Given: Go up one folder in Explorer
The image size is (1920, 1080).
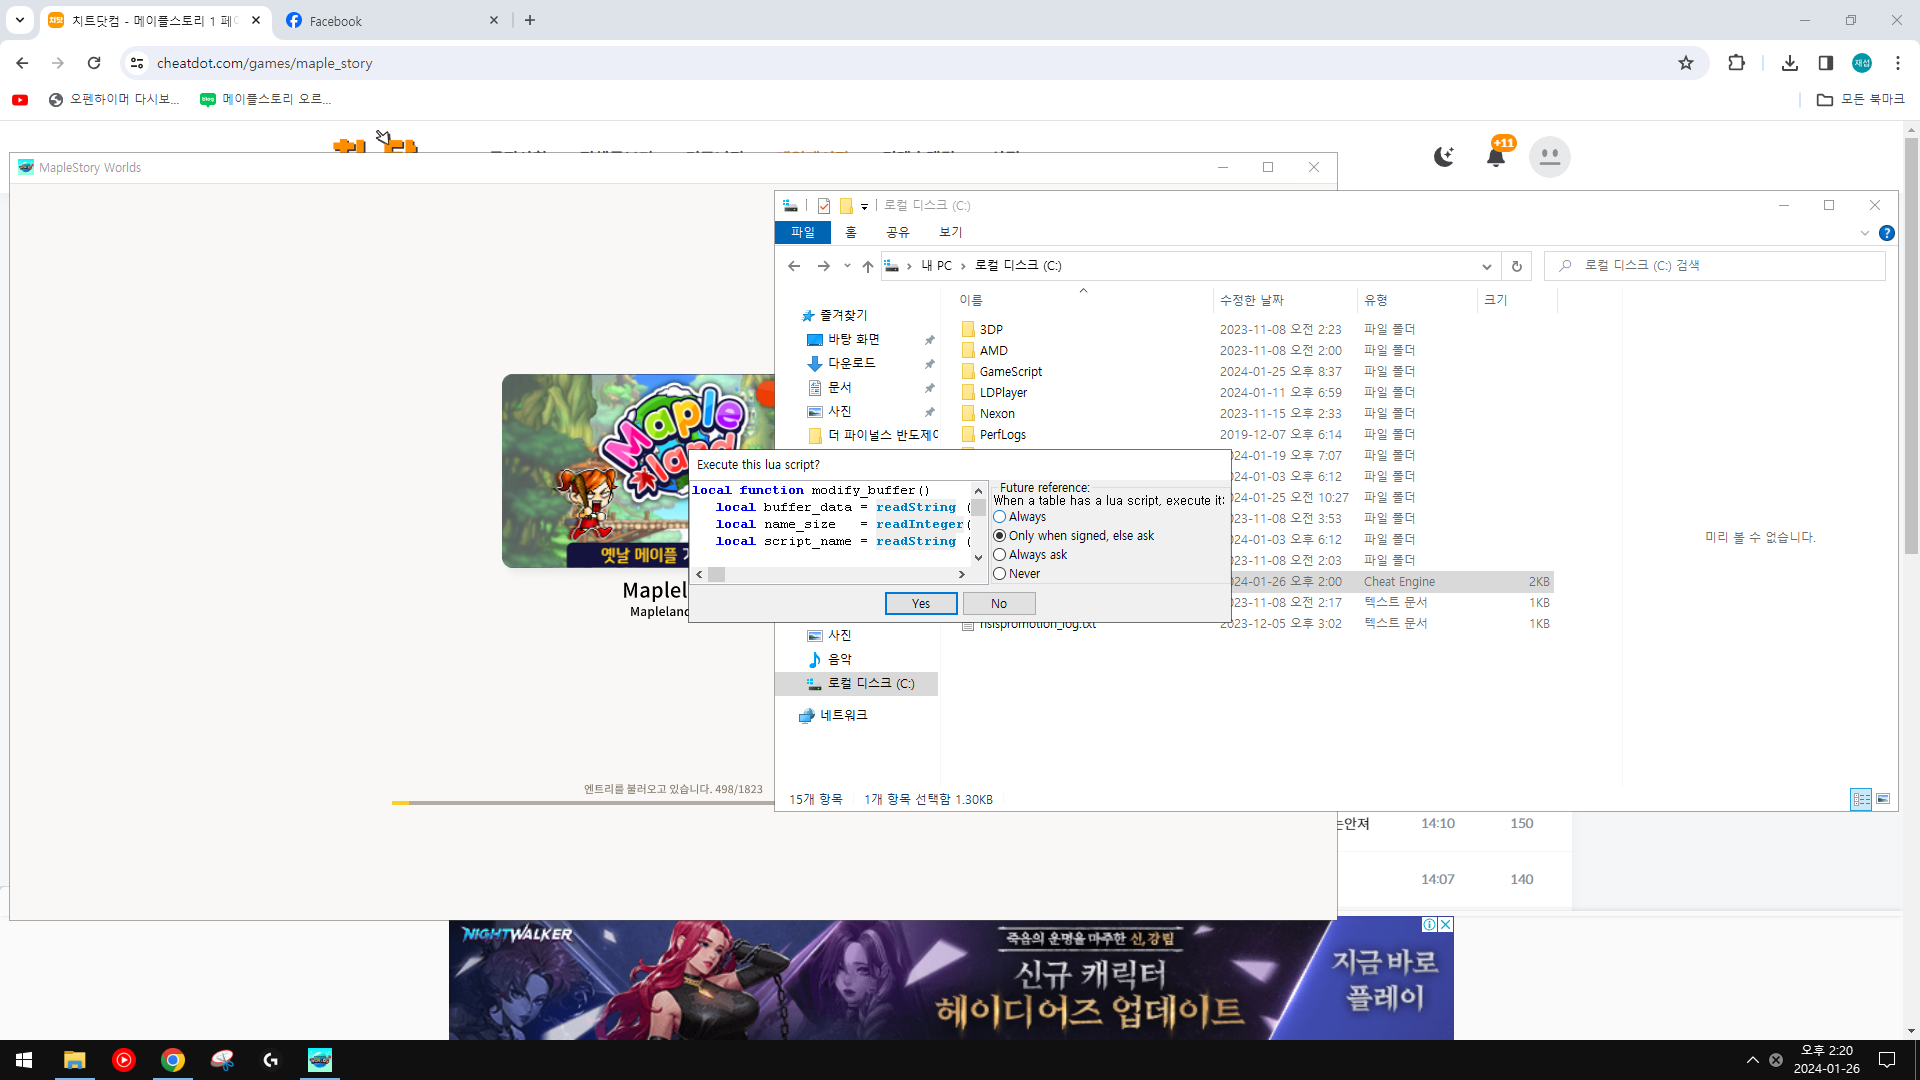Looking at the screenshot, I should point(867,266).
